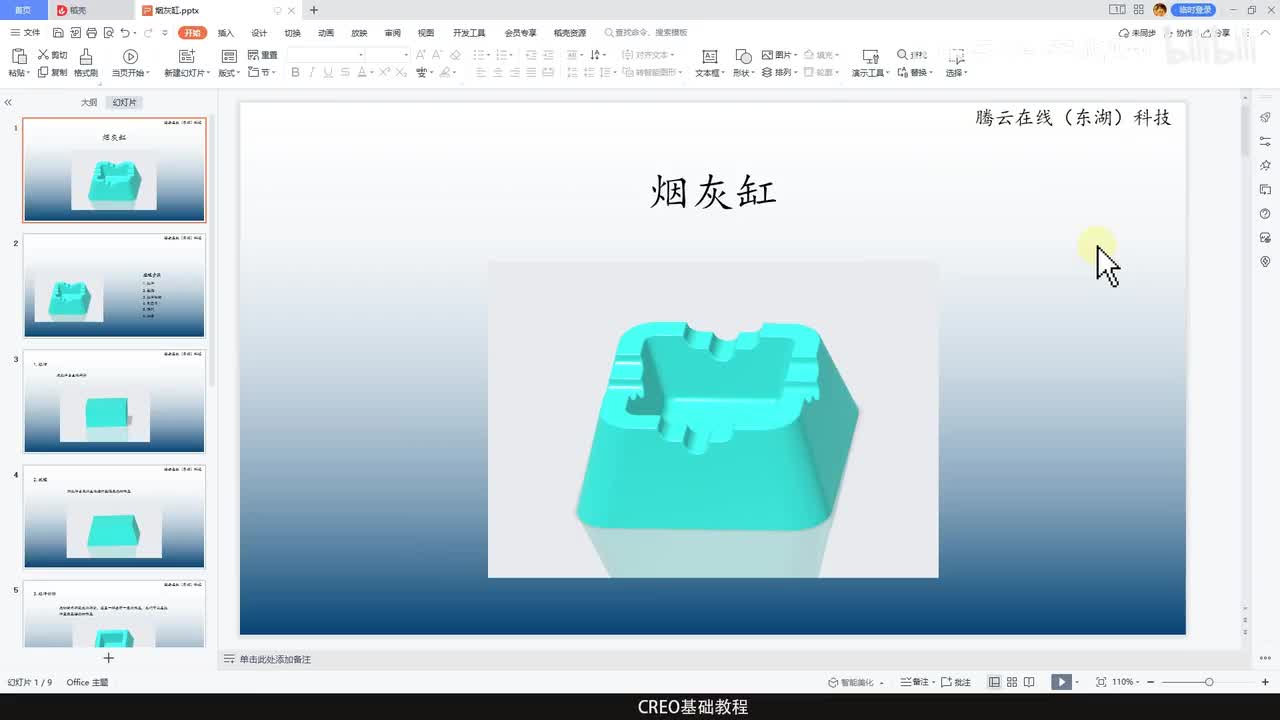Click the zoom in plus icon
This screenshot has height=720, width=1280.
1265,682
